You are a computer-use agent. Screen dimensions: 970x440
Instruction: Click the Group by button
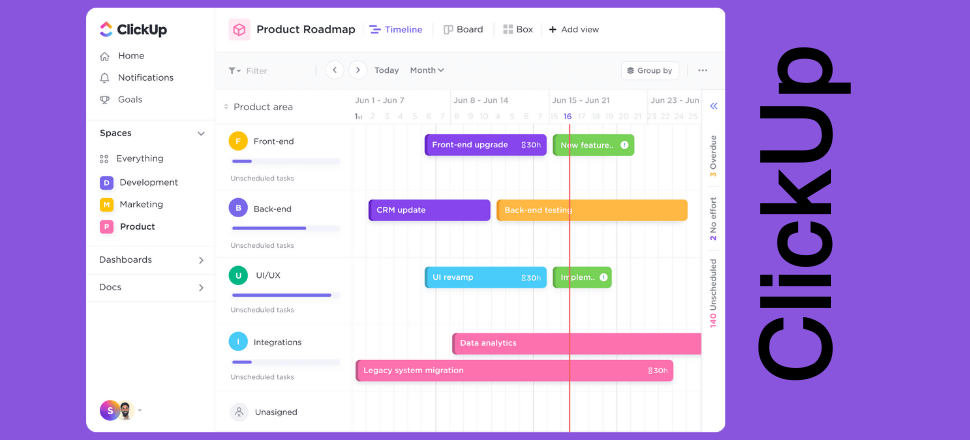tap(650, 71)
